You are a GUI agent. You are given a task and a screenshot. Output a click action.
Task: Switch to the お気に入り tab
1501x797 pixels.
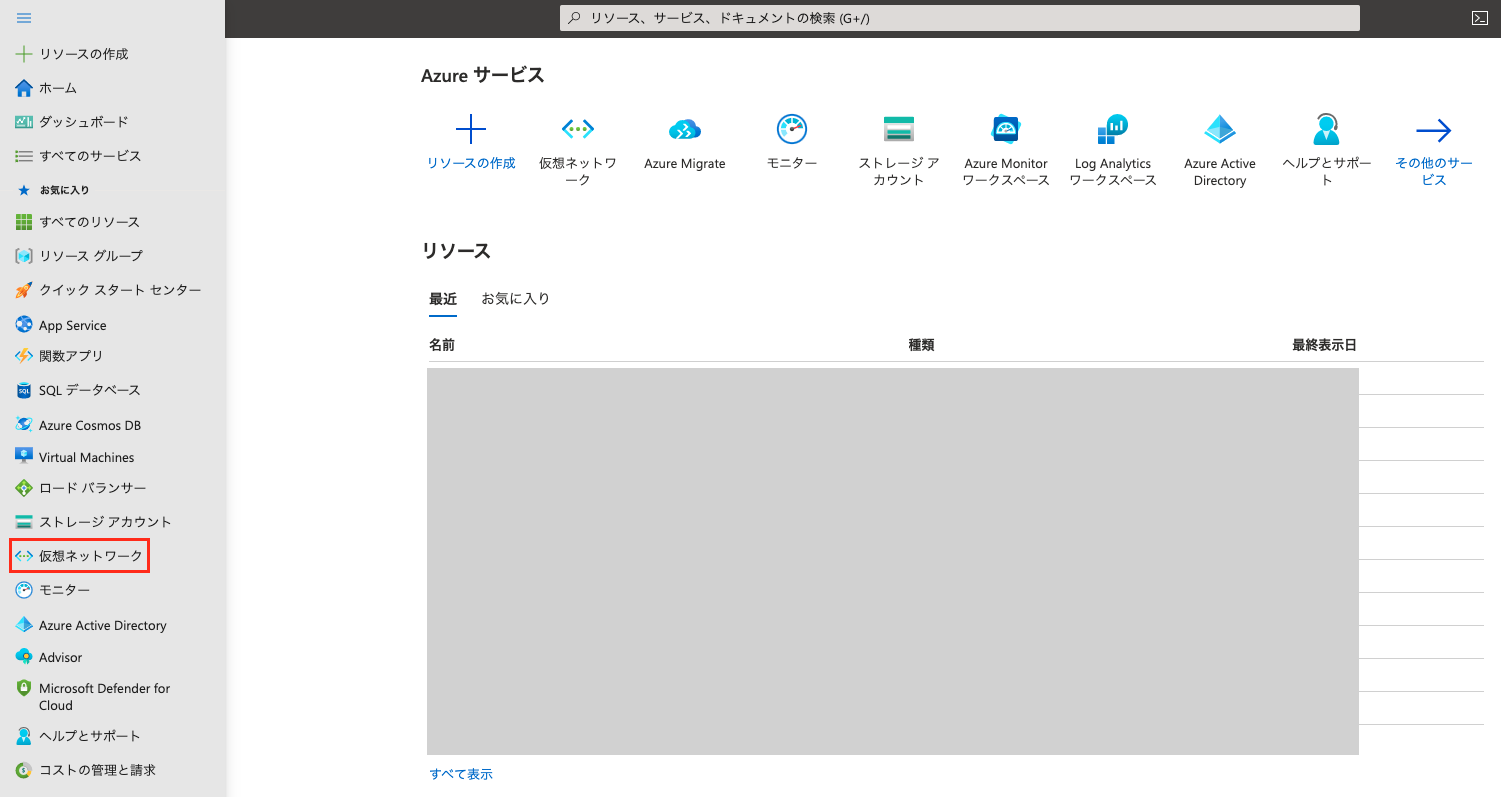515,298
